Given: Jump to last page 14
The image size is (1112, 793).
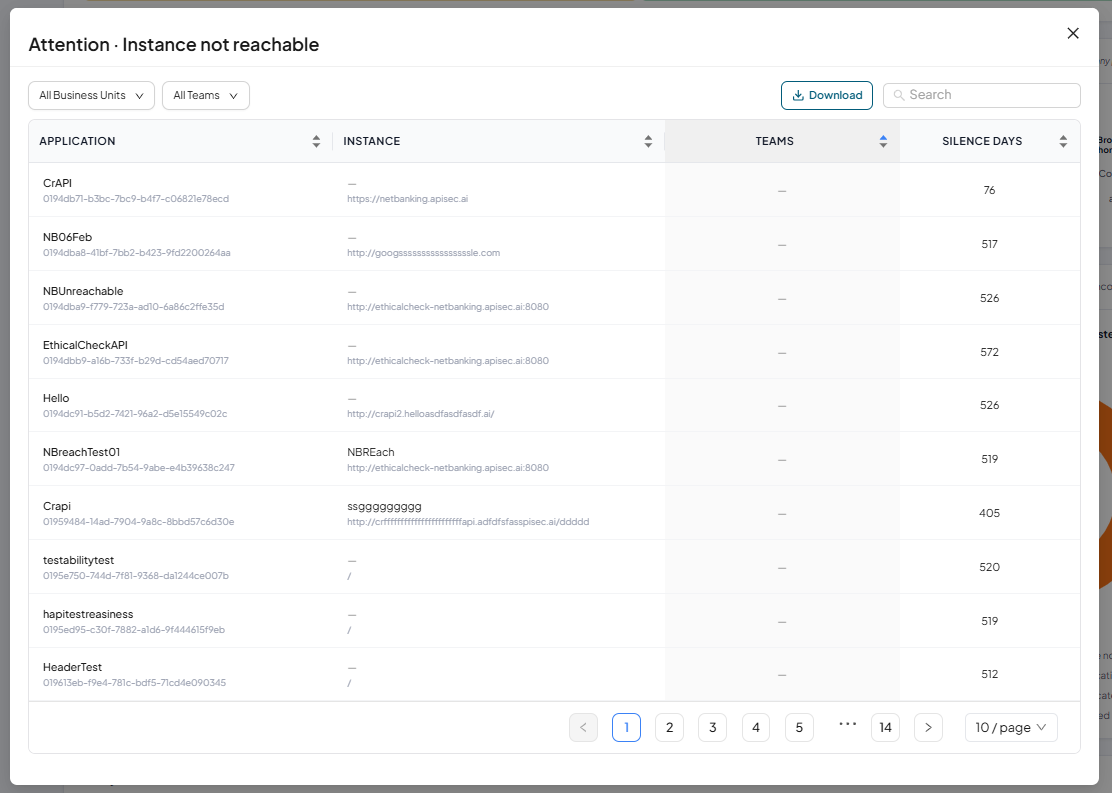Looking at the screenshot, I should [x=885, y=727].
